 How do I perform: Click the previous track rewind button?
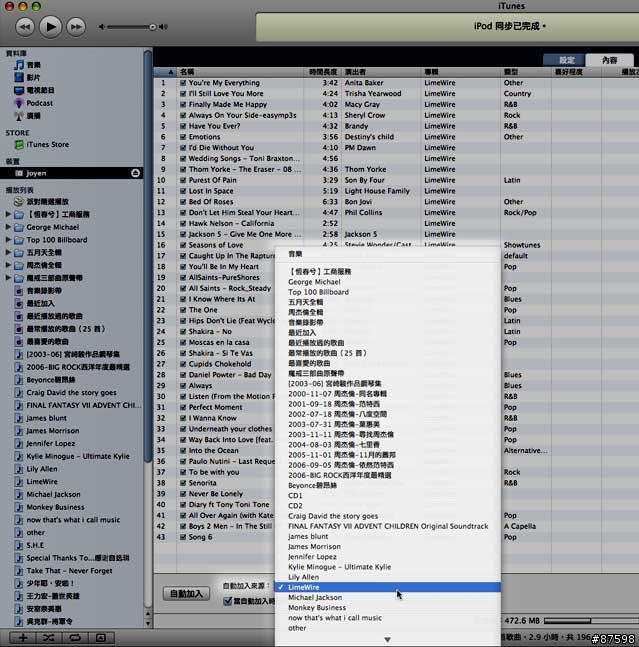25,27
